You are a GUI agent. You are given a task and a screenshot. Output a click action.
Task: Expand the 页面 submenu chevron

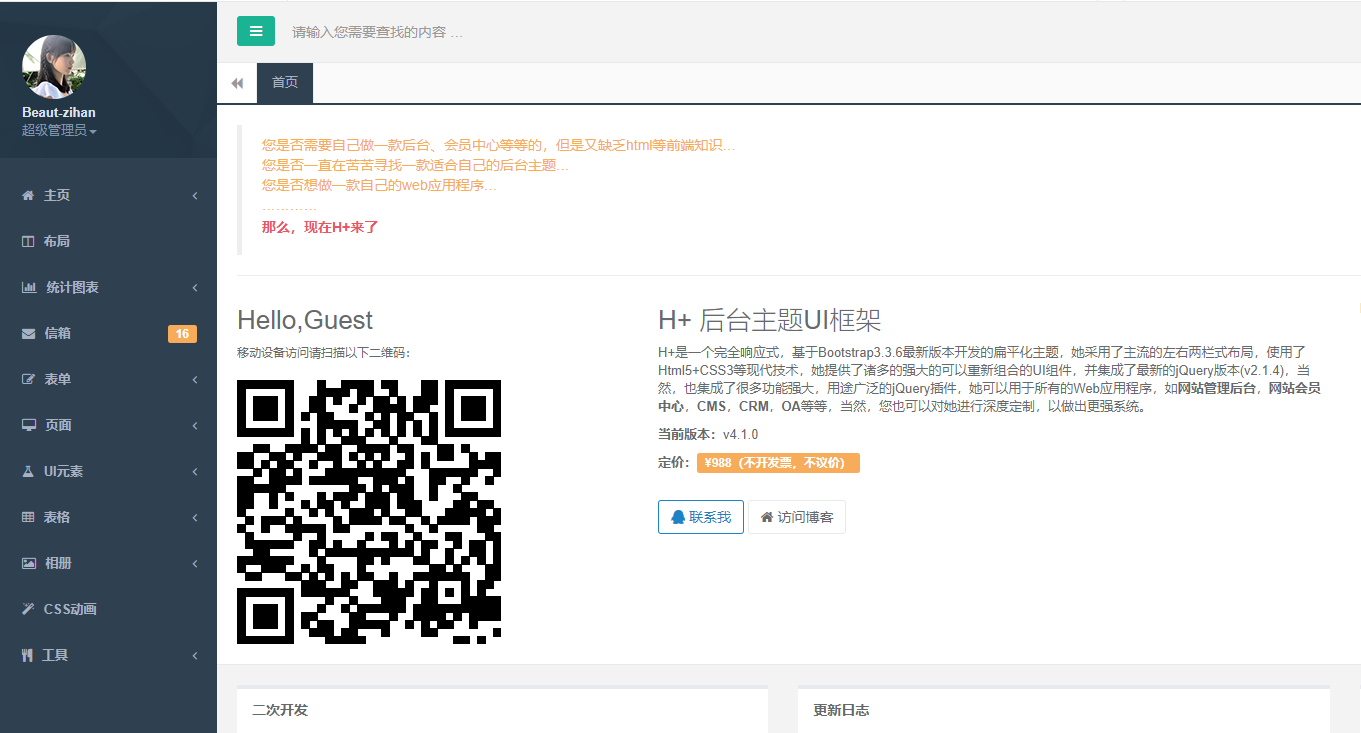(x=195, y=426)
